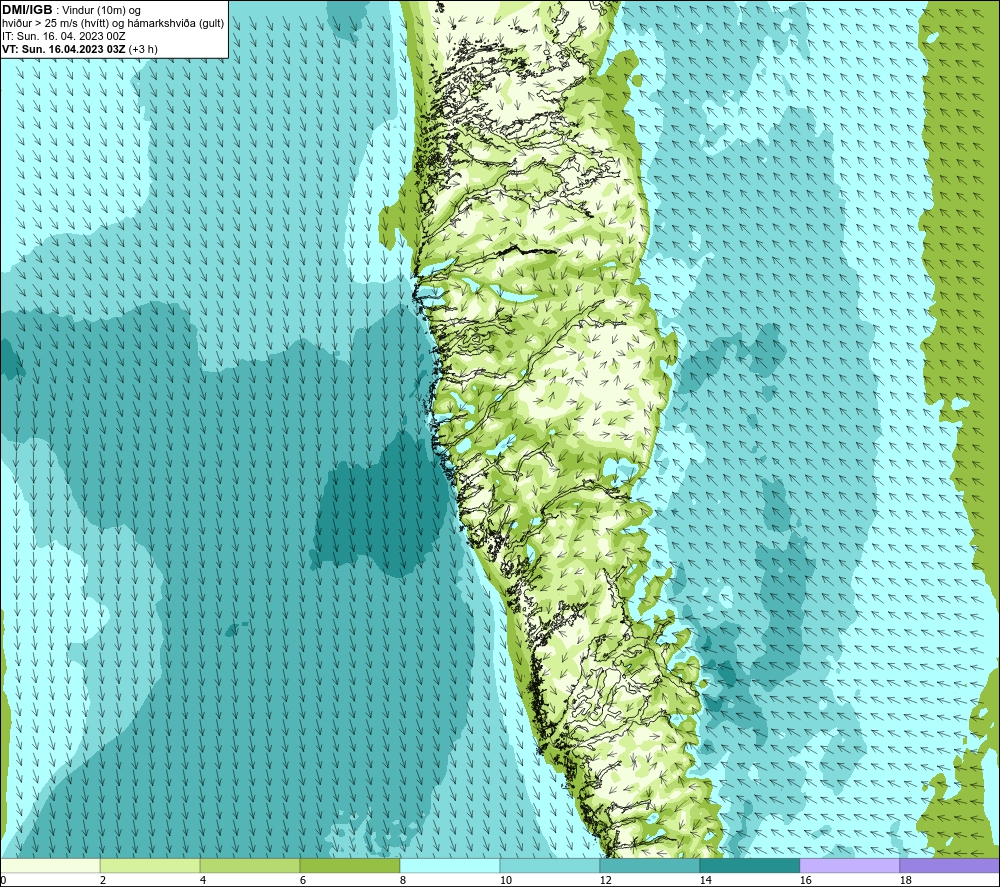
Task: Click the dark teal 14–16 m/s legend swatch
Action: click(749, 865)
